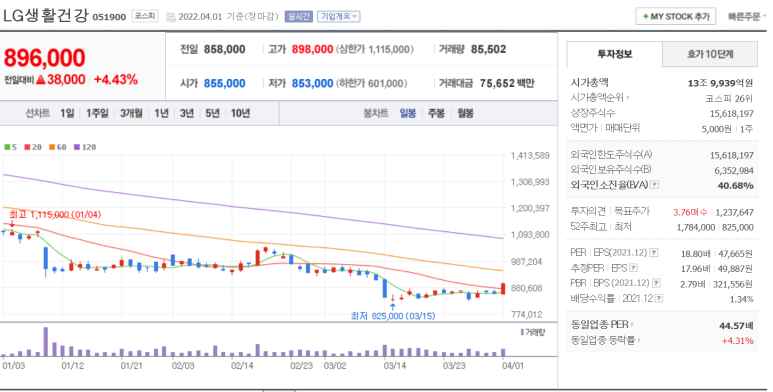Expand the 기업개요 dropdown
The width and height of the screenshot is (773, 392).
click(339, 17)
